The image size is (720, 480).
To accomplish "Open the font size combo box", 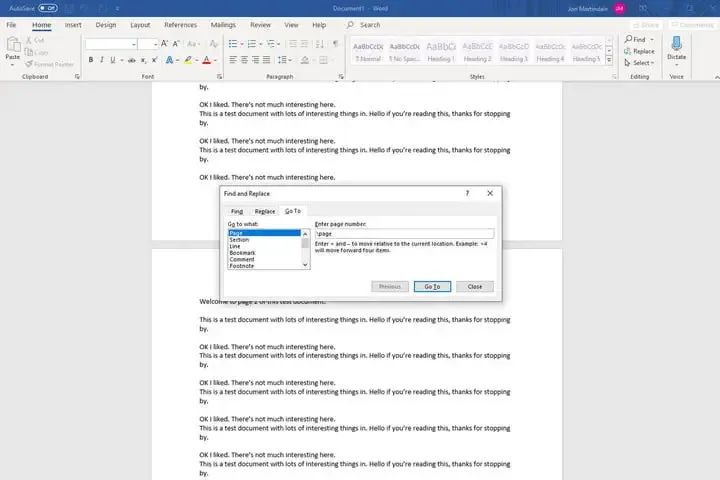I will tap(148, 44).
